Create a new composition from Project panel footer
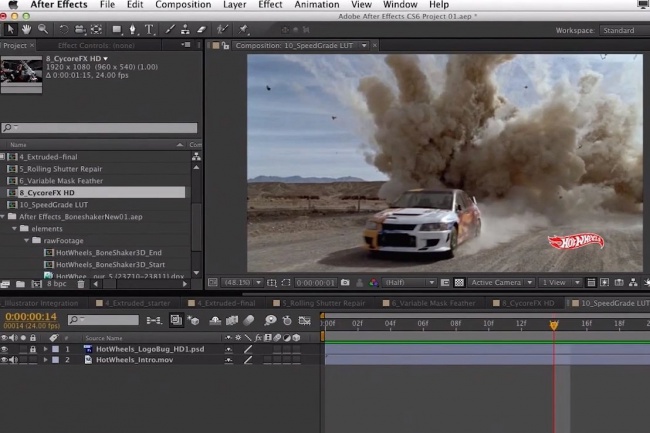This screenshot has height=433, width=650. pyautogui.click(x=36, y=284)
